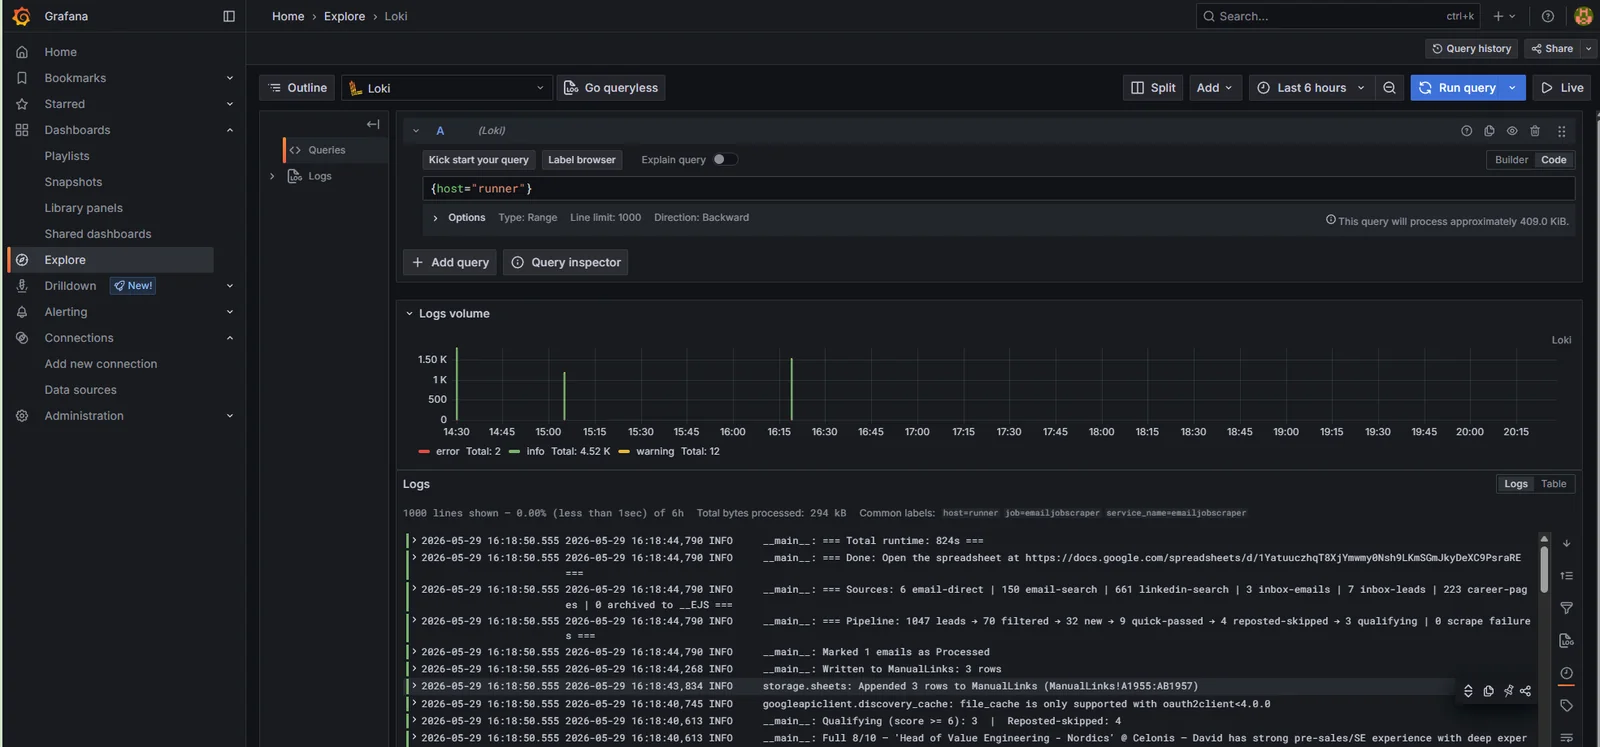Image resolution: width=1600 pixels, height=747 pixels.
Task: Open the Share dropdown arrow
Action: [x=1588, y=49]
